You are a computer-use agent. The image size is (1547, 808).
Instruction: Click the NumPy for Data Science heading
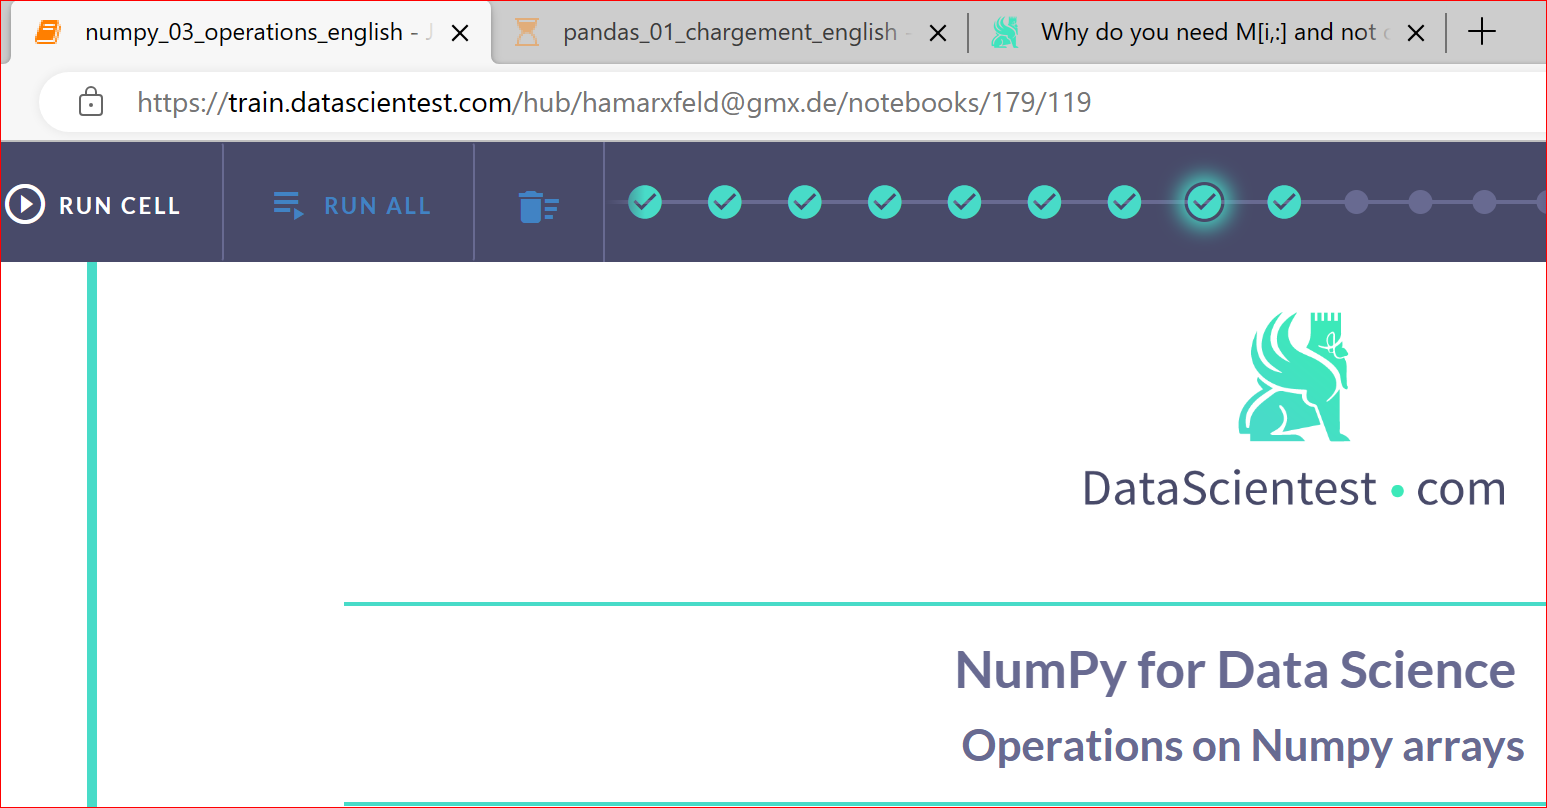[x=1235, y=669]
